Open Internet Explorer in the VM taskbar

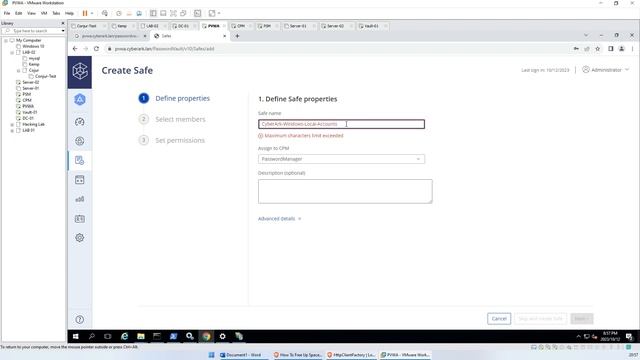[124, 336]
